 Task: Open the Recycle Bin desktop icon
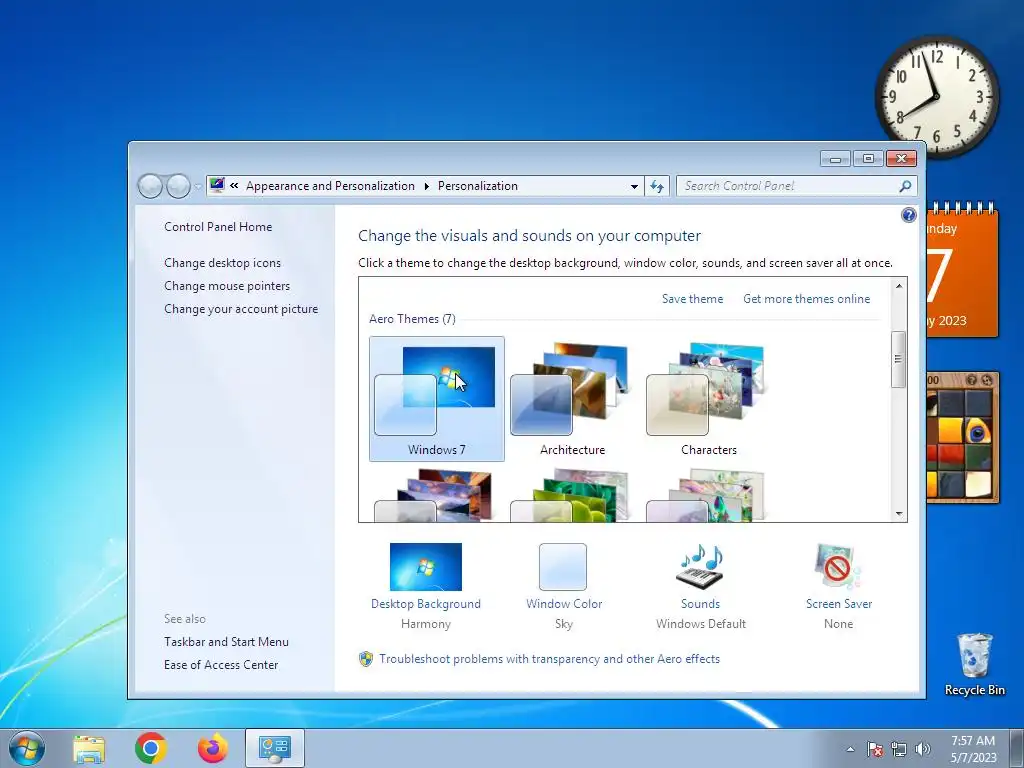(x=974, y=664)
